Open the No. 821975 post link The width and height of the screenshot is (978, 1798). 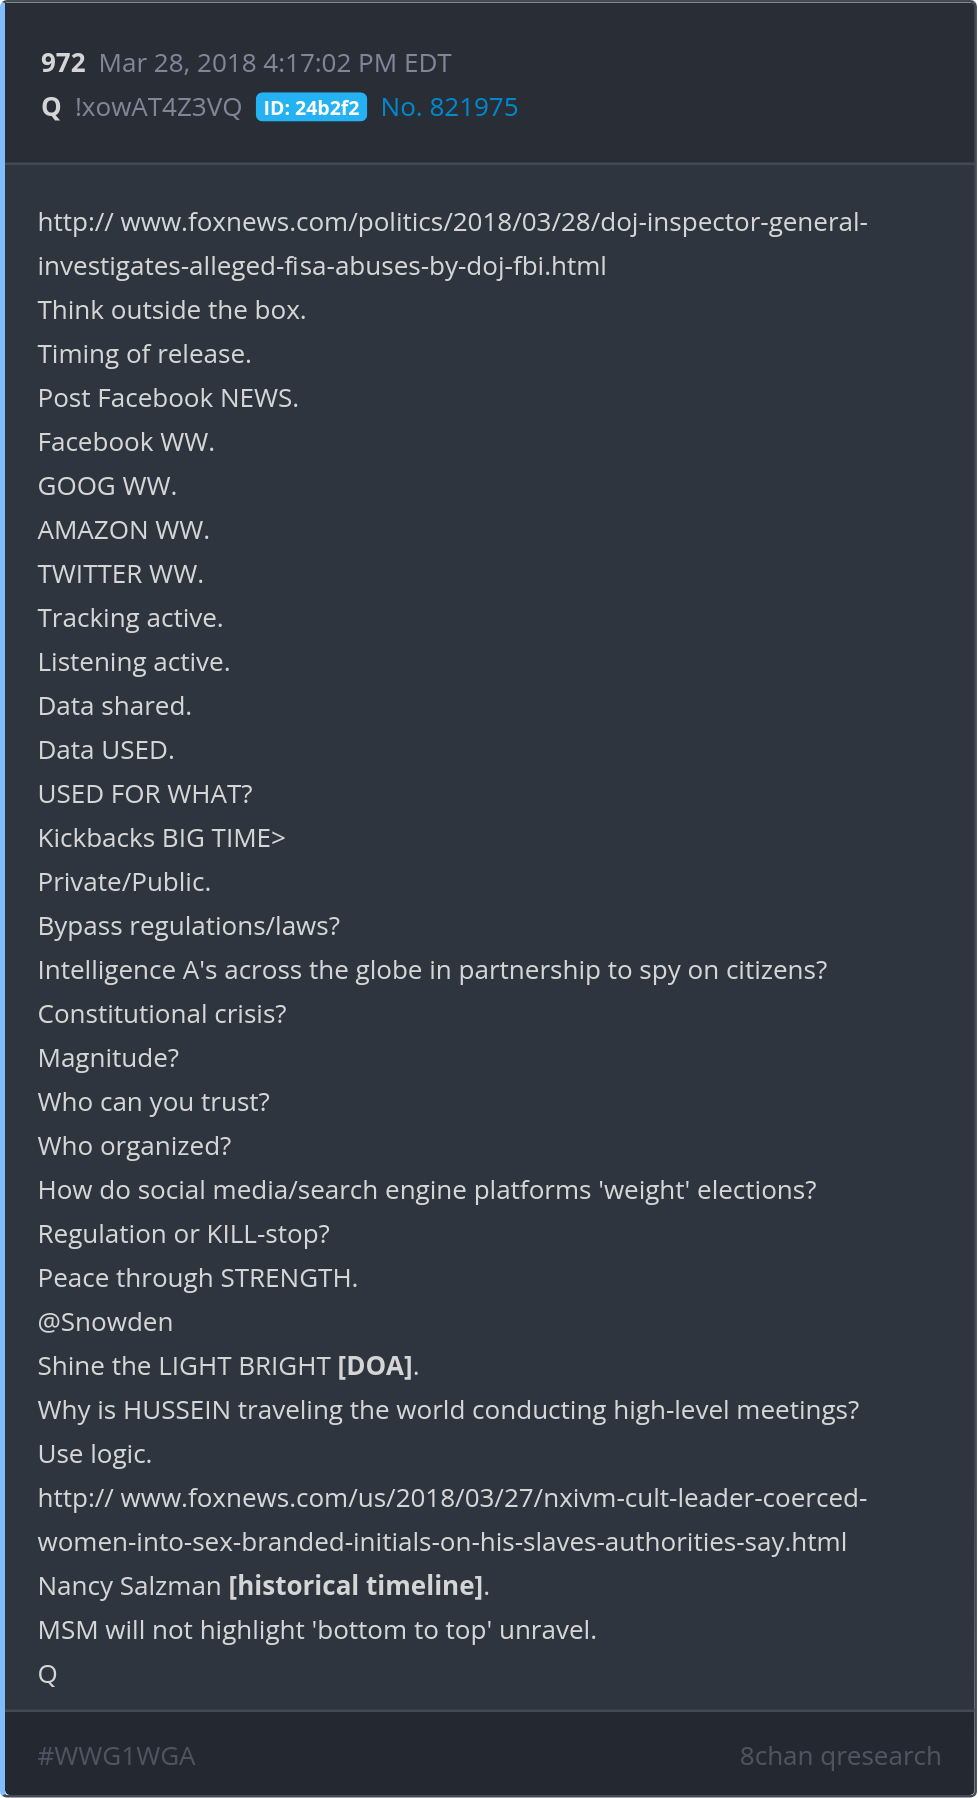449,108
